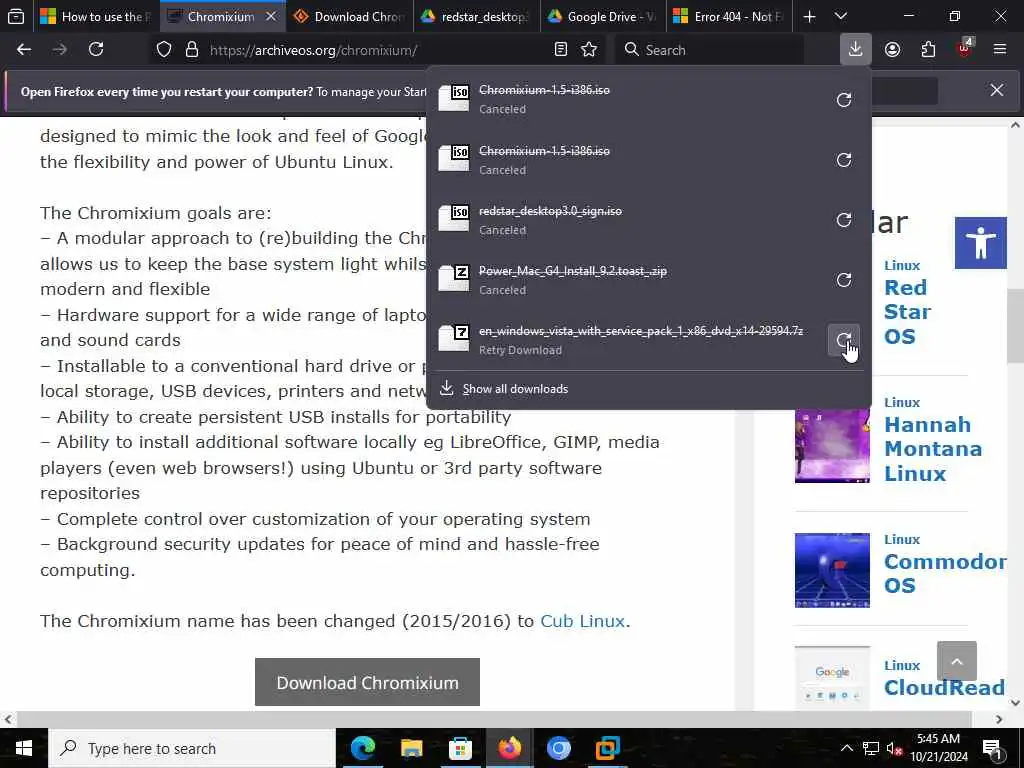Click the horizontal scrollbar right arrow
This screenshot has width=1024, height=768.
[x=999, y=719]
